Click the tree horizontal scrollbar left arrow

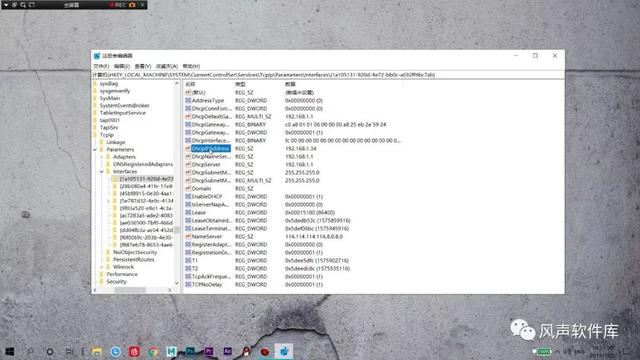point(95,290)
